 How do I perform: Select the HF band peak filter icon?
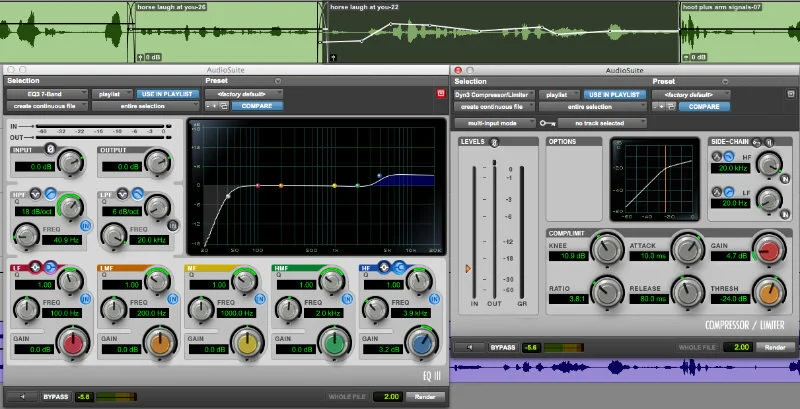(x=384, y=266)
